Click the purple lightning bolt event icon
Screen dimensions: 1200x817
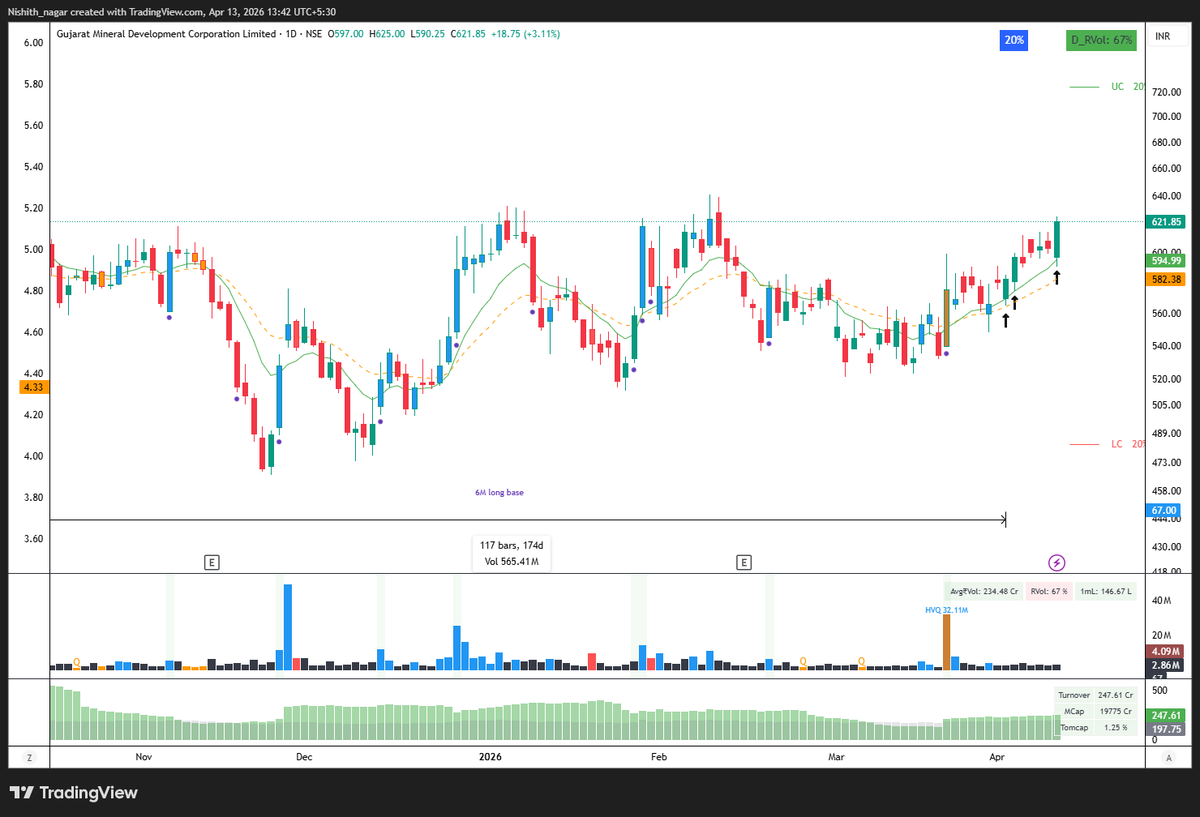1056,562
